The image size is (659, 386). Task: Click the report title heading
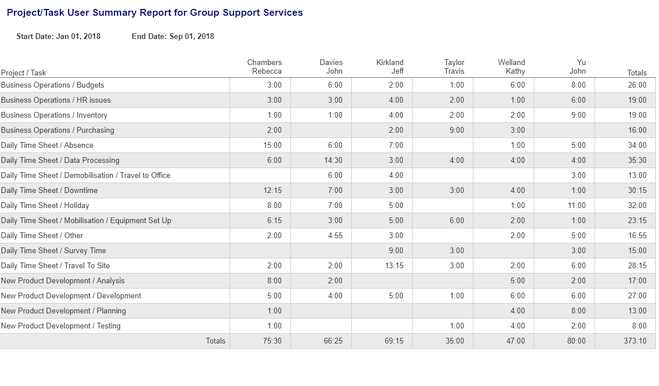click(x=155, y=13)
